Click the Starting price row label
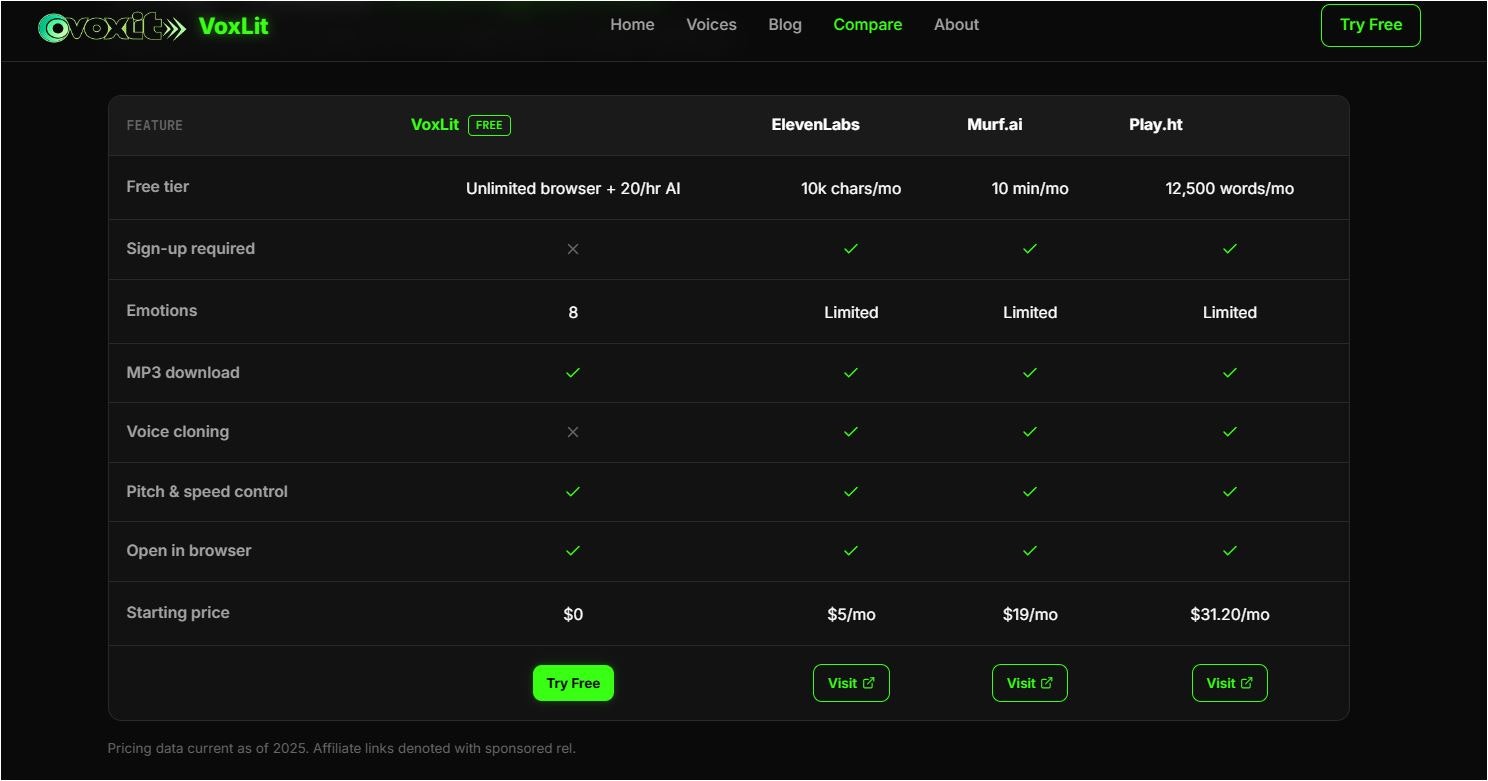1488x781 pixels. pyautogui.click(x=178, y=612)
